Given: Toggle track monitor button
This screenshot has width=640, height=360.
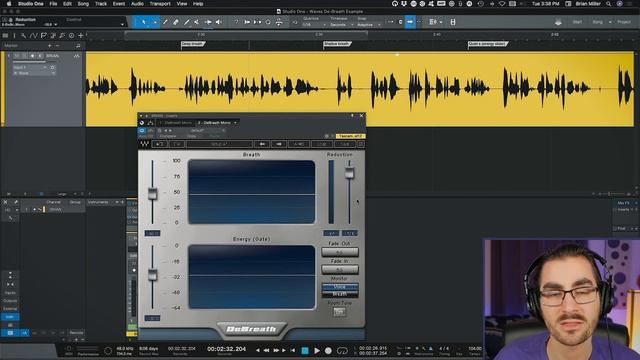Looking at the screenshot, I should (x=40, y=56).
